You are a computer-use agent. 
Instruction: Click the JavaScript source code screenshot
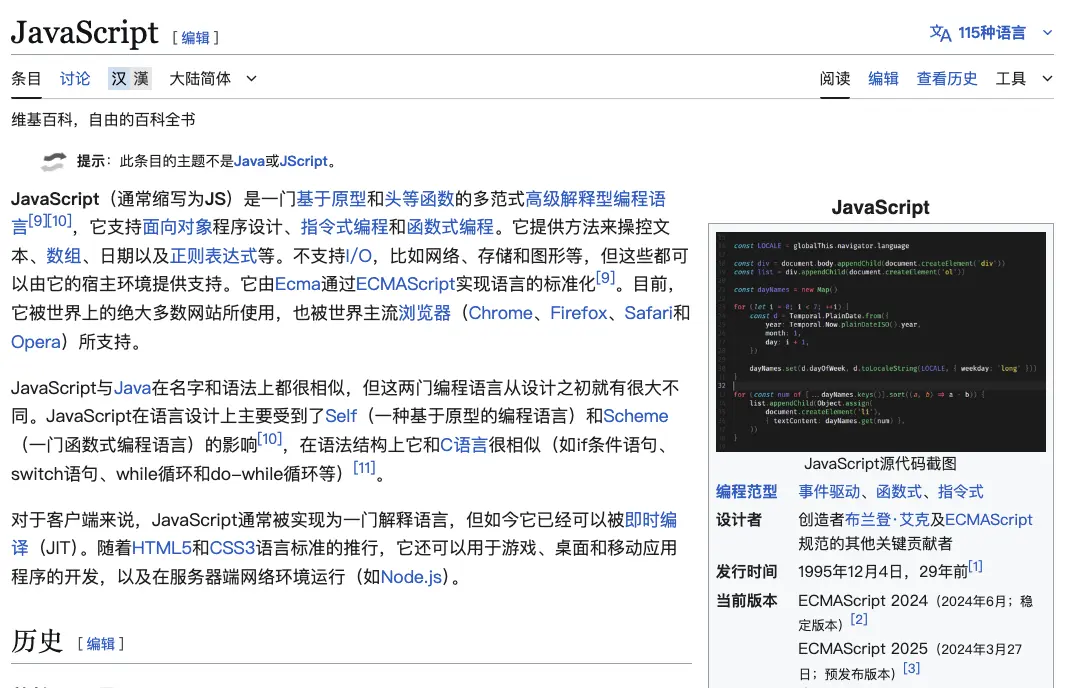(880, 340)
